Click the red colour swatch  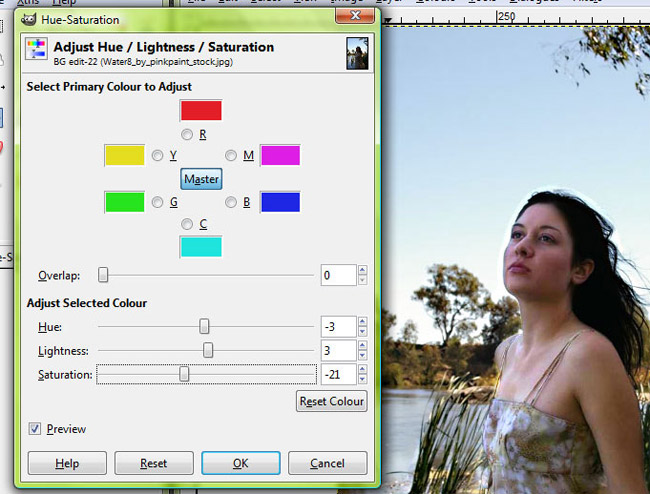pos(201,110)
